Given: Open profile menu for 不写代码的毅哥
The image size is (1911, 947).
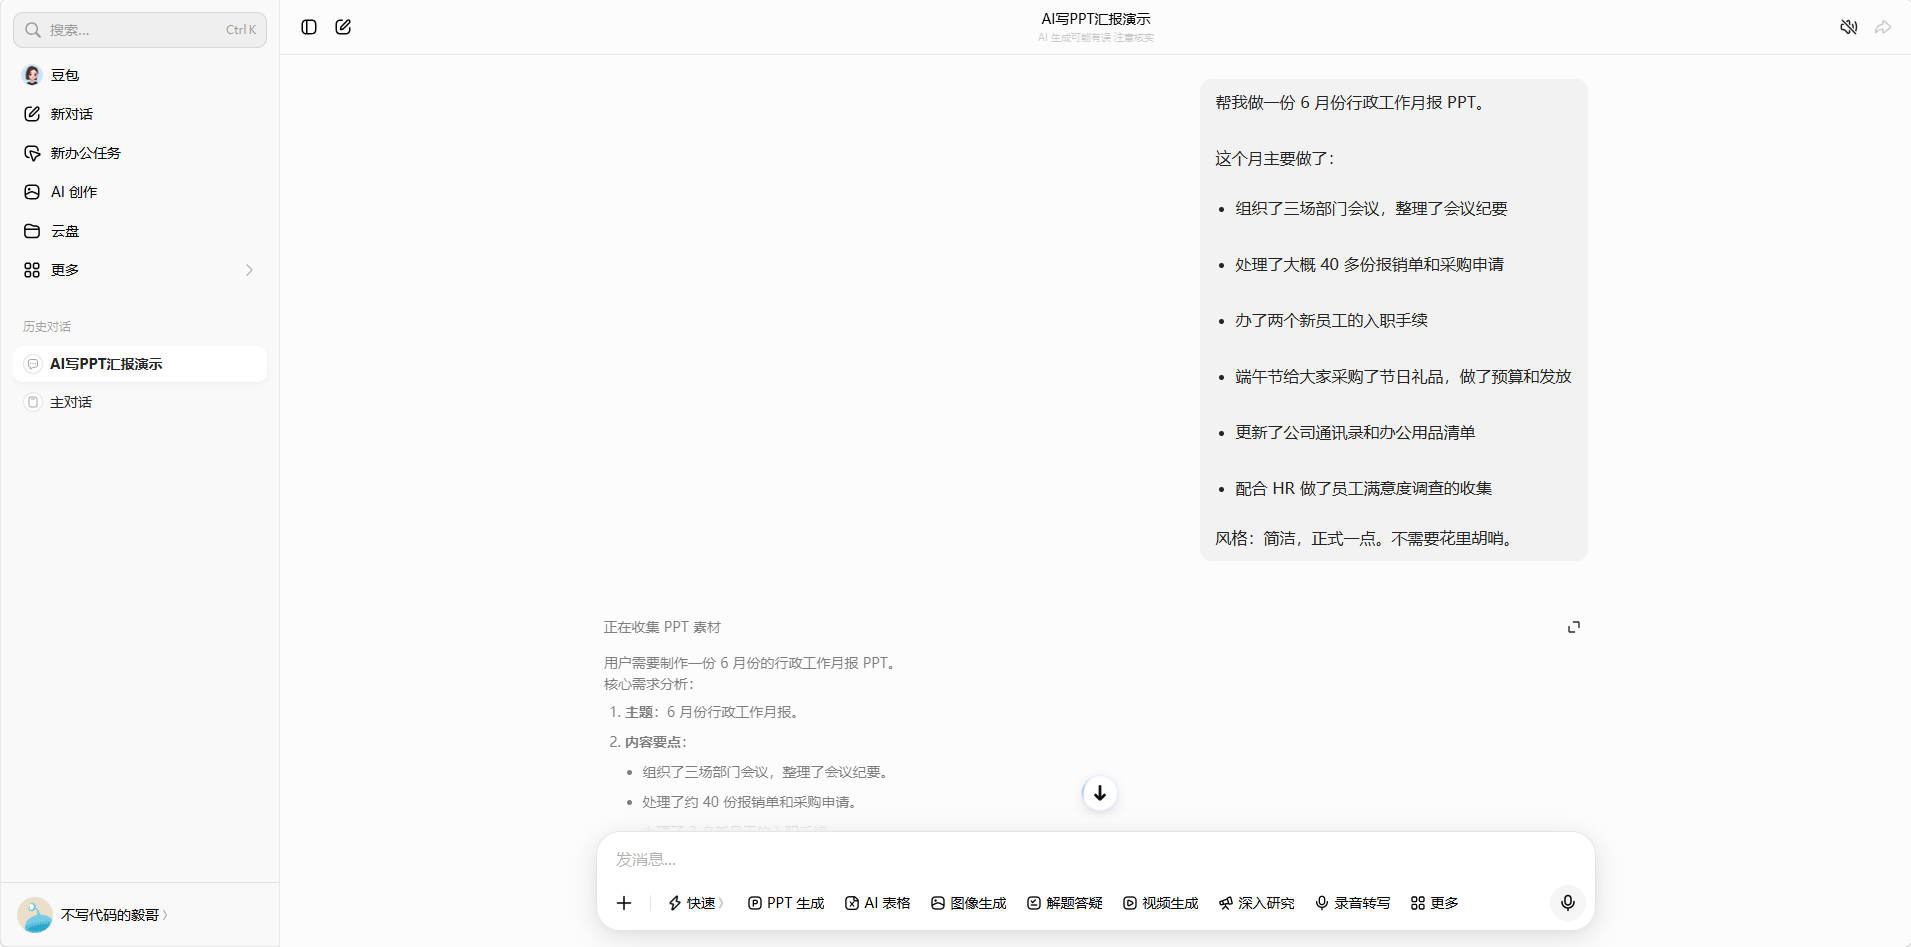Looking at the screenshot, I should click(115, 915).
